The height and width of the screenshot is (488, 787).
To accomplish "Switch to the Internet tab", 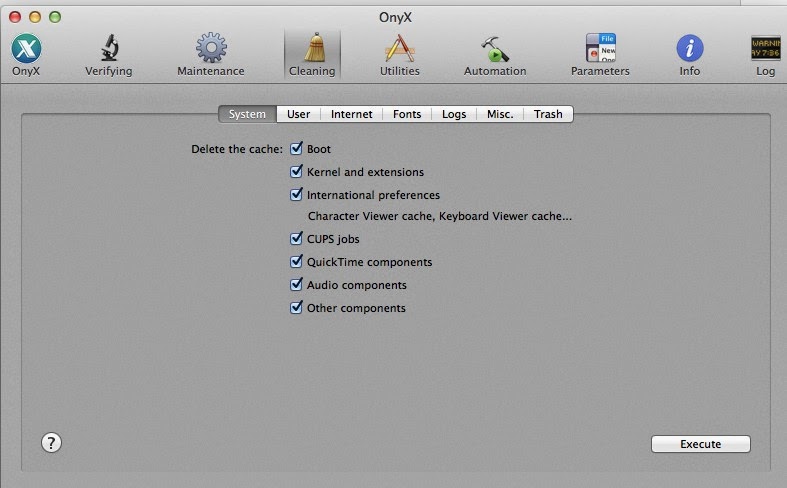I will point(351,114).
